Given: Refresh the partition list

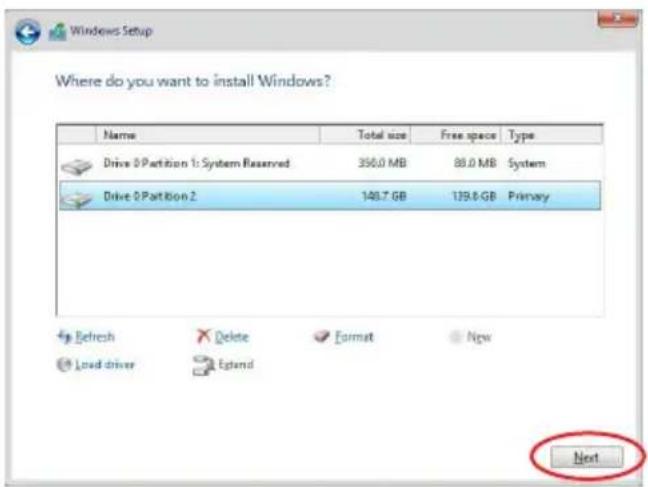Looking at the screenshot, I should tap(95, 337).
